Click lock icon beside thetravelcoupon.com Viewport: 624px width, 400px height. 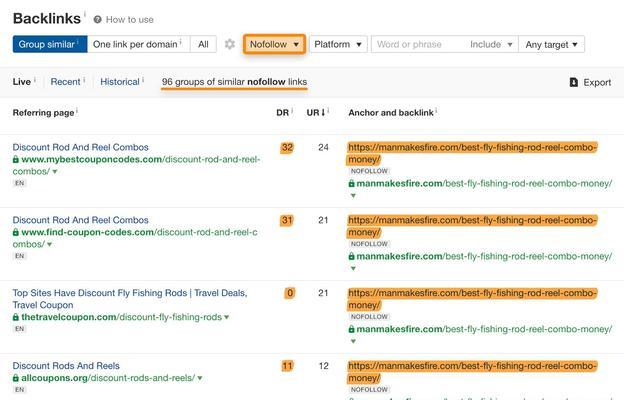coord(16,317)
